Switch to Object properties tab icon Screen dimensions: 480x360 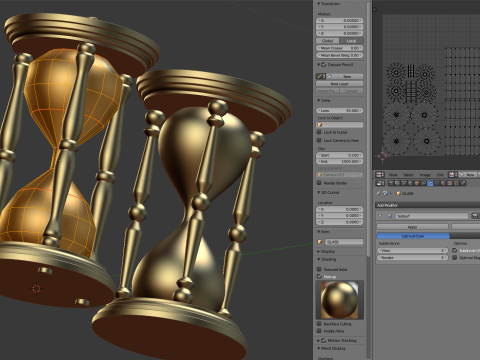[417, 183]
